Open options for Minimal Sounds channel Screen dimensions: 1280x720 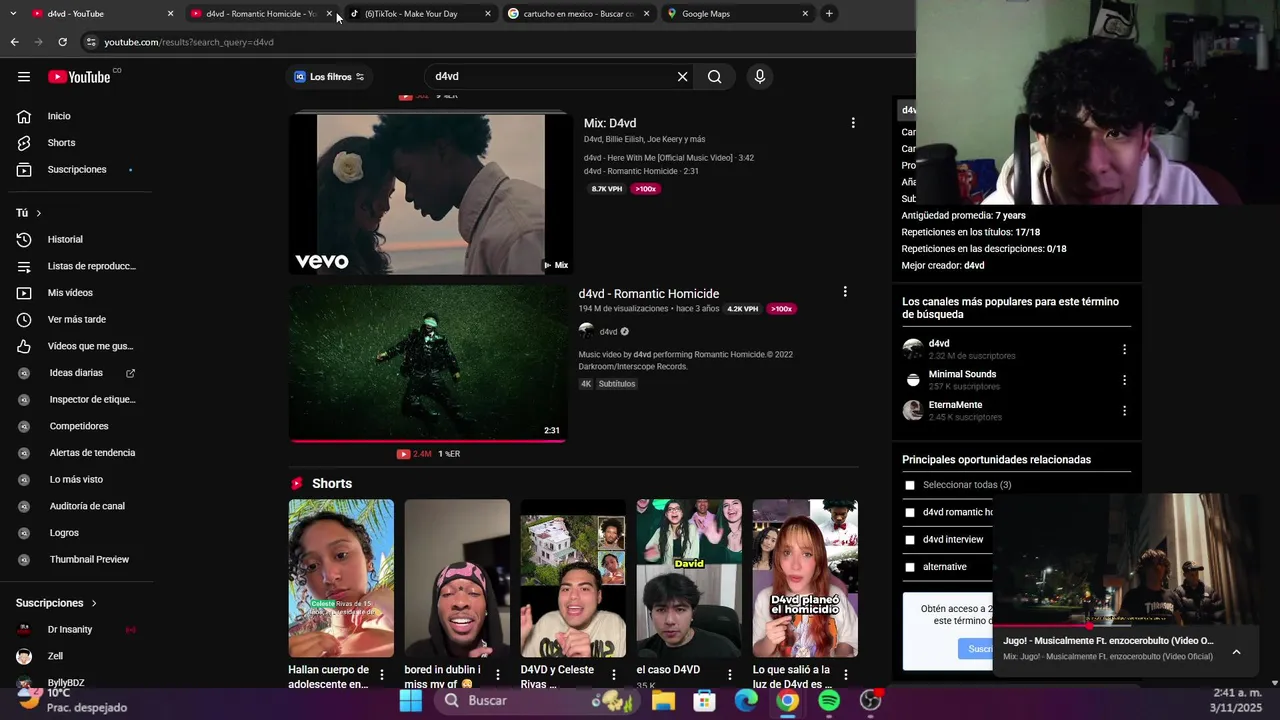point(1124,380)
